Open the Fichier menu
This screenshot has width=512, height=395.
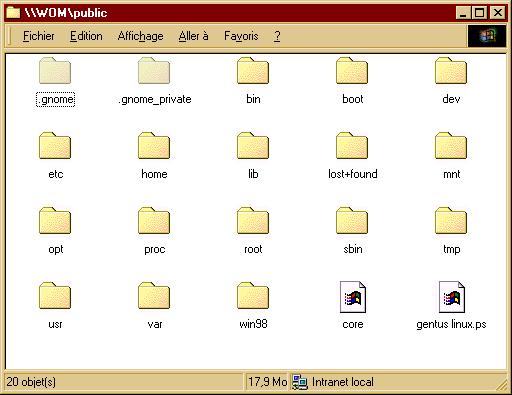click(39, 36)
